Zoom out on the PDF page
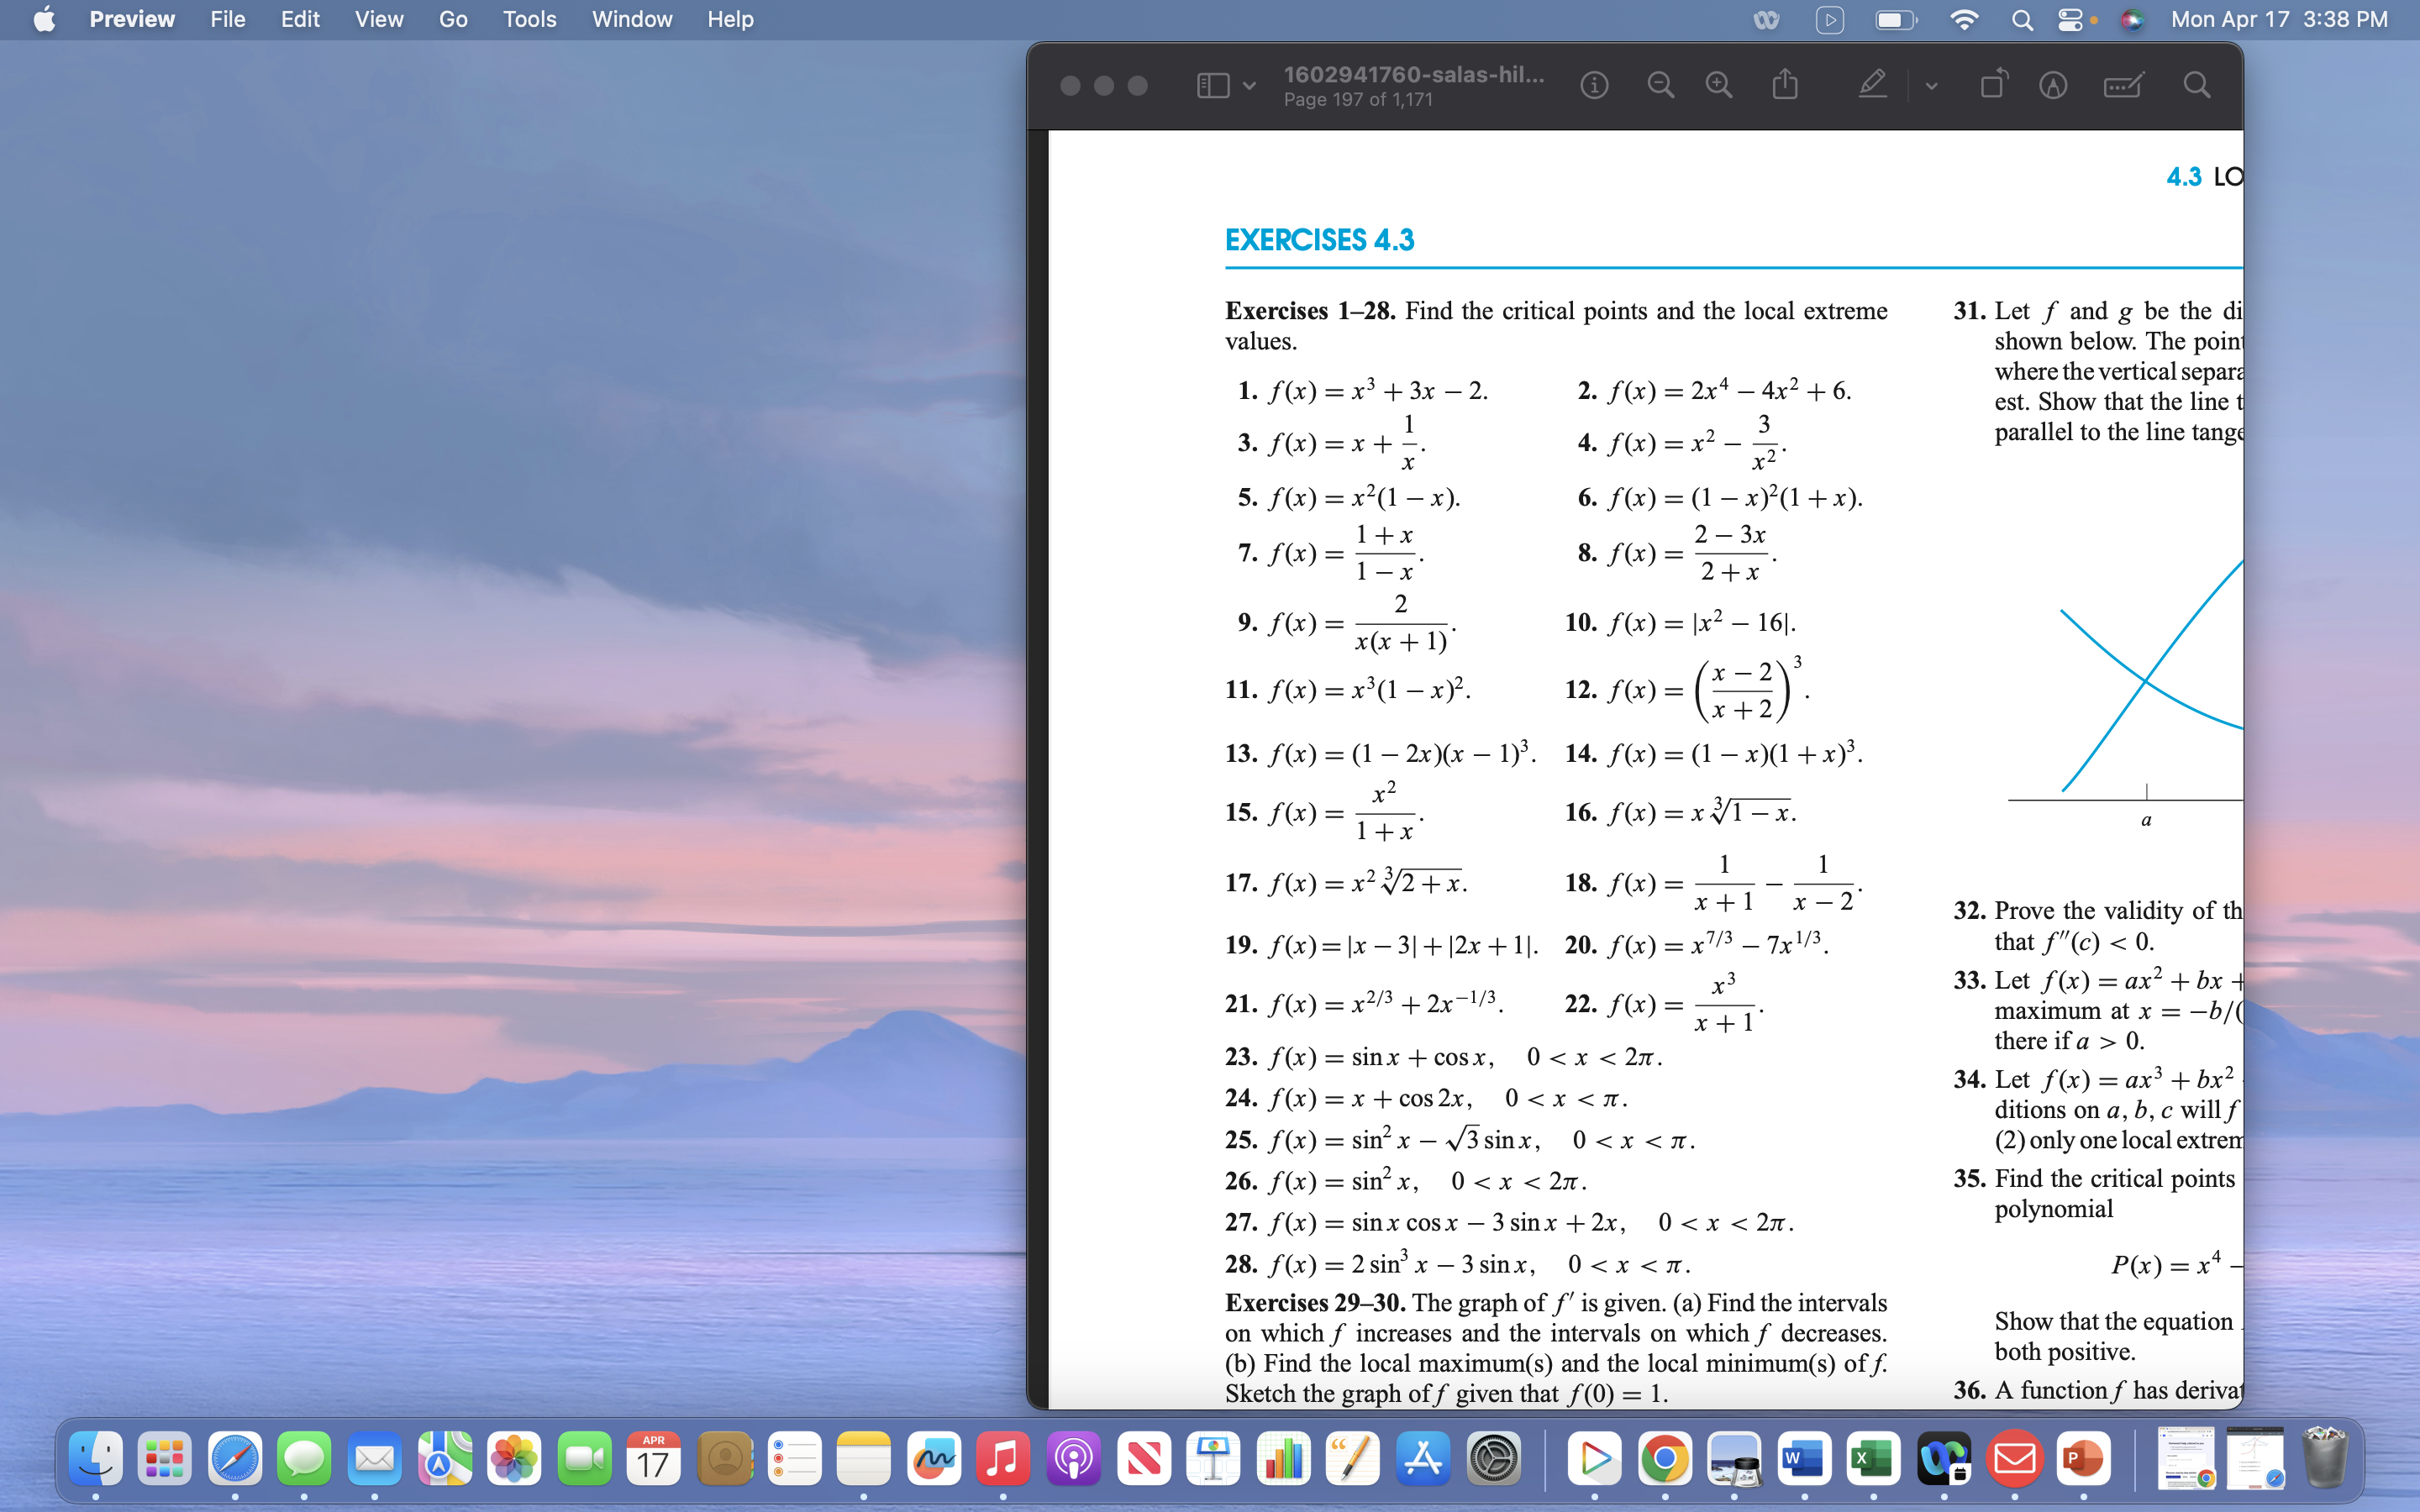The width and height of the screenshot is (2420, 1512). 1662,85
